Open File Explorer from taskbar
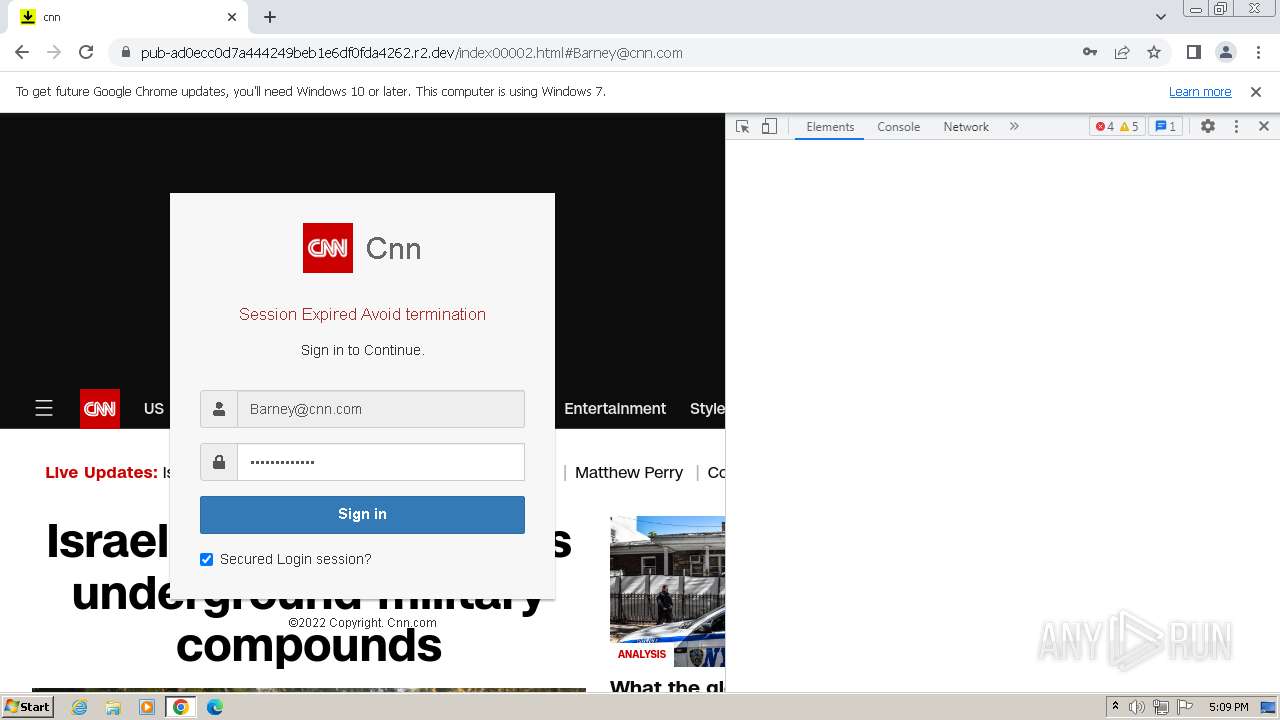 113,707
